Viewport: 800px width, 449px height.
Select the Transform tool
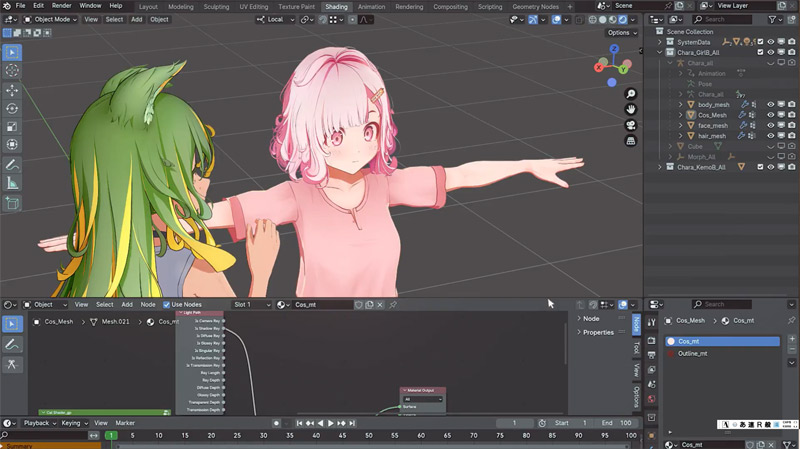(x=12, y=144)
